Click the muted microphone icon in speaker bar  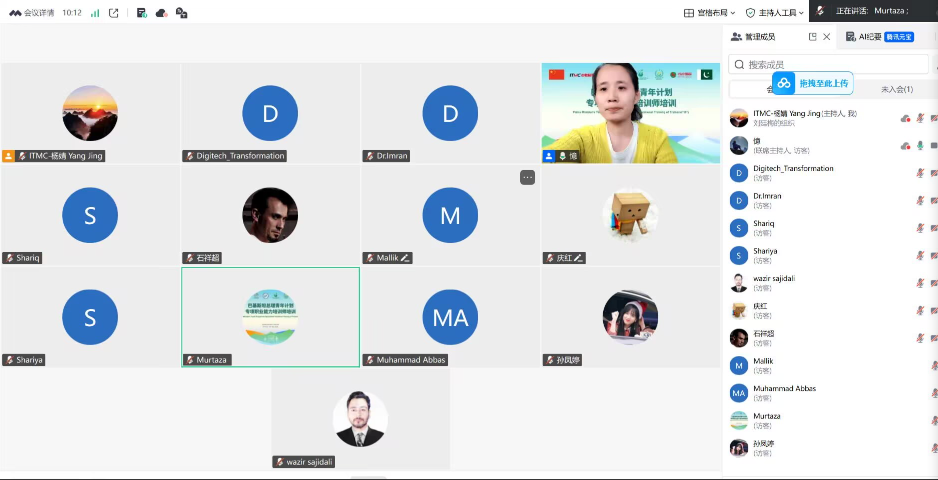point(820,12)
